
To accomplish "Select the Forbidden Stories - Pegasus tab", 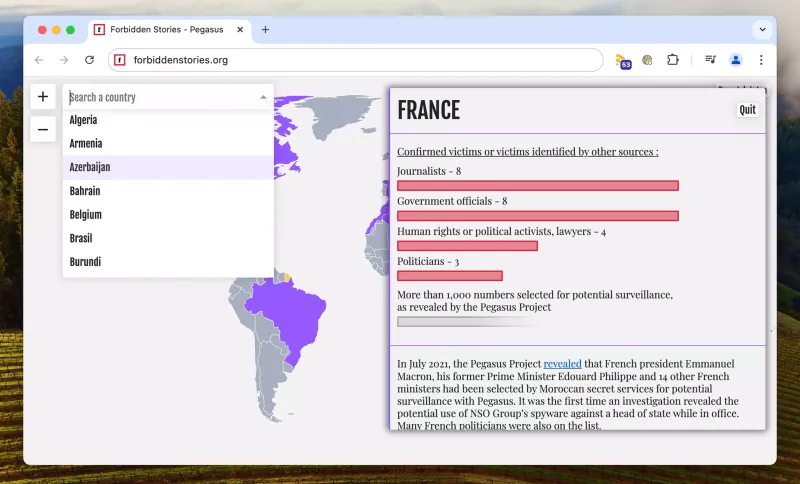I will pos(166,30).
